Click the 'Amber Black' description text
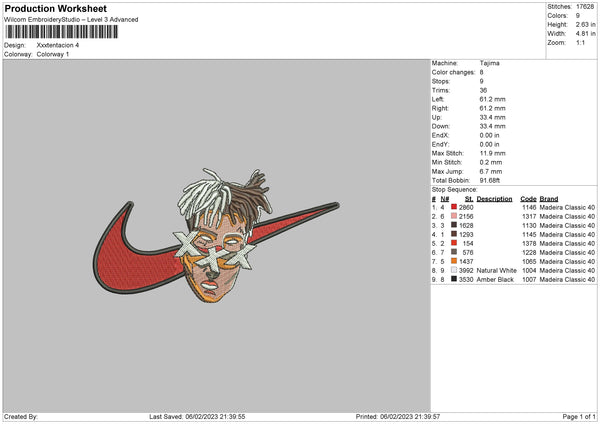 pos(495,280)
